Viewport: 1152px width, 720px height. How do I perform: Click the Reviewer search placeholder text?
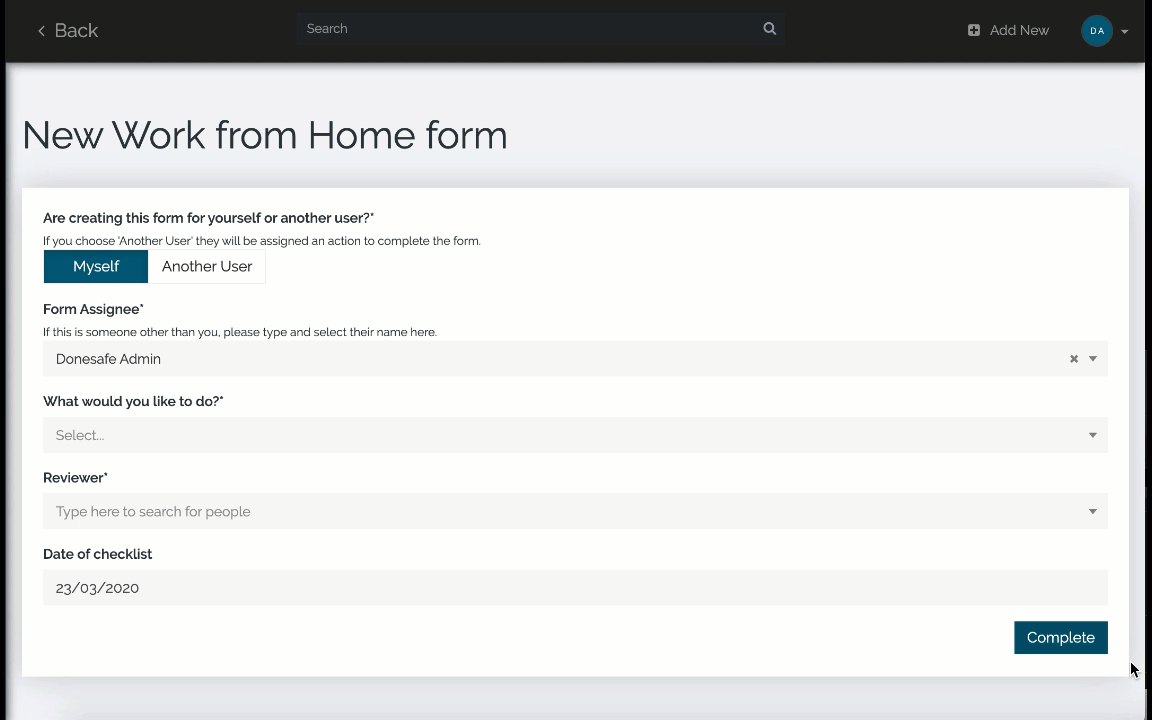pos(153,512)
